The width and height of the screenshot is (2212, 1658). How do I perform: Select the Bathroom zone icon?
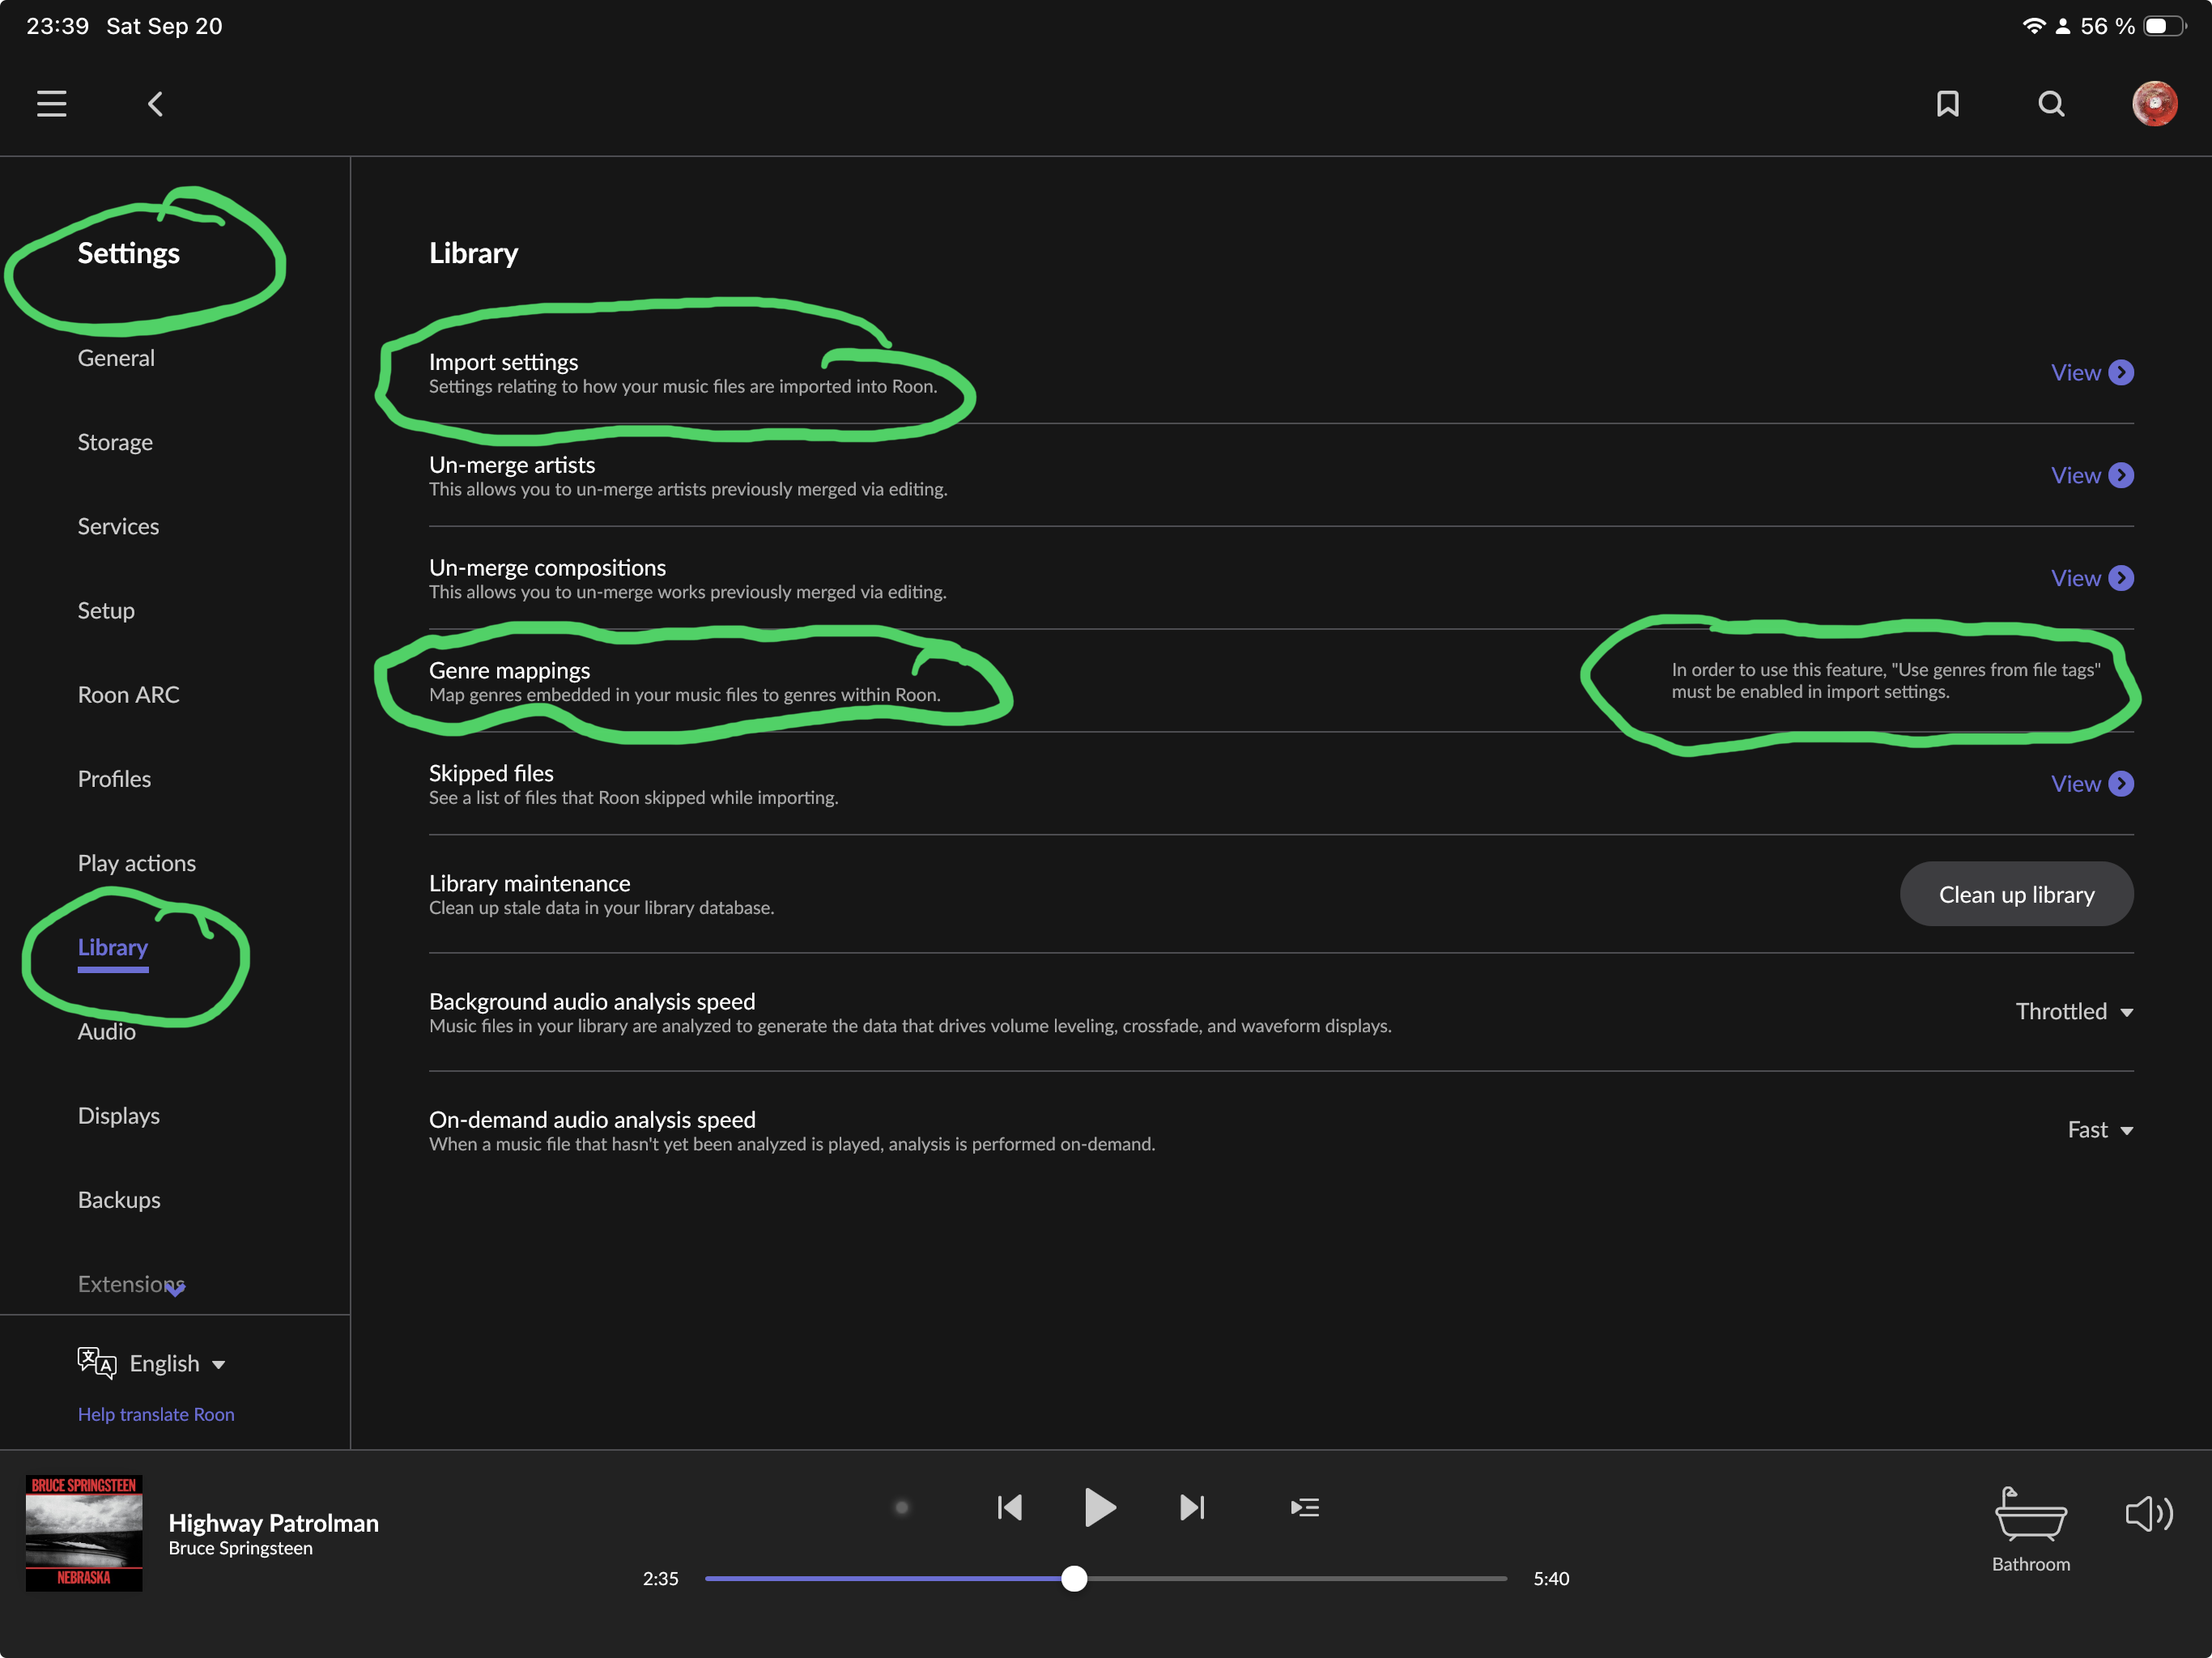click(2030, 1518)
